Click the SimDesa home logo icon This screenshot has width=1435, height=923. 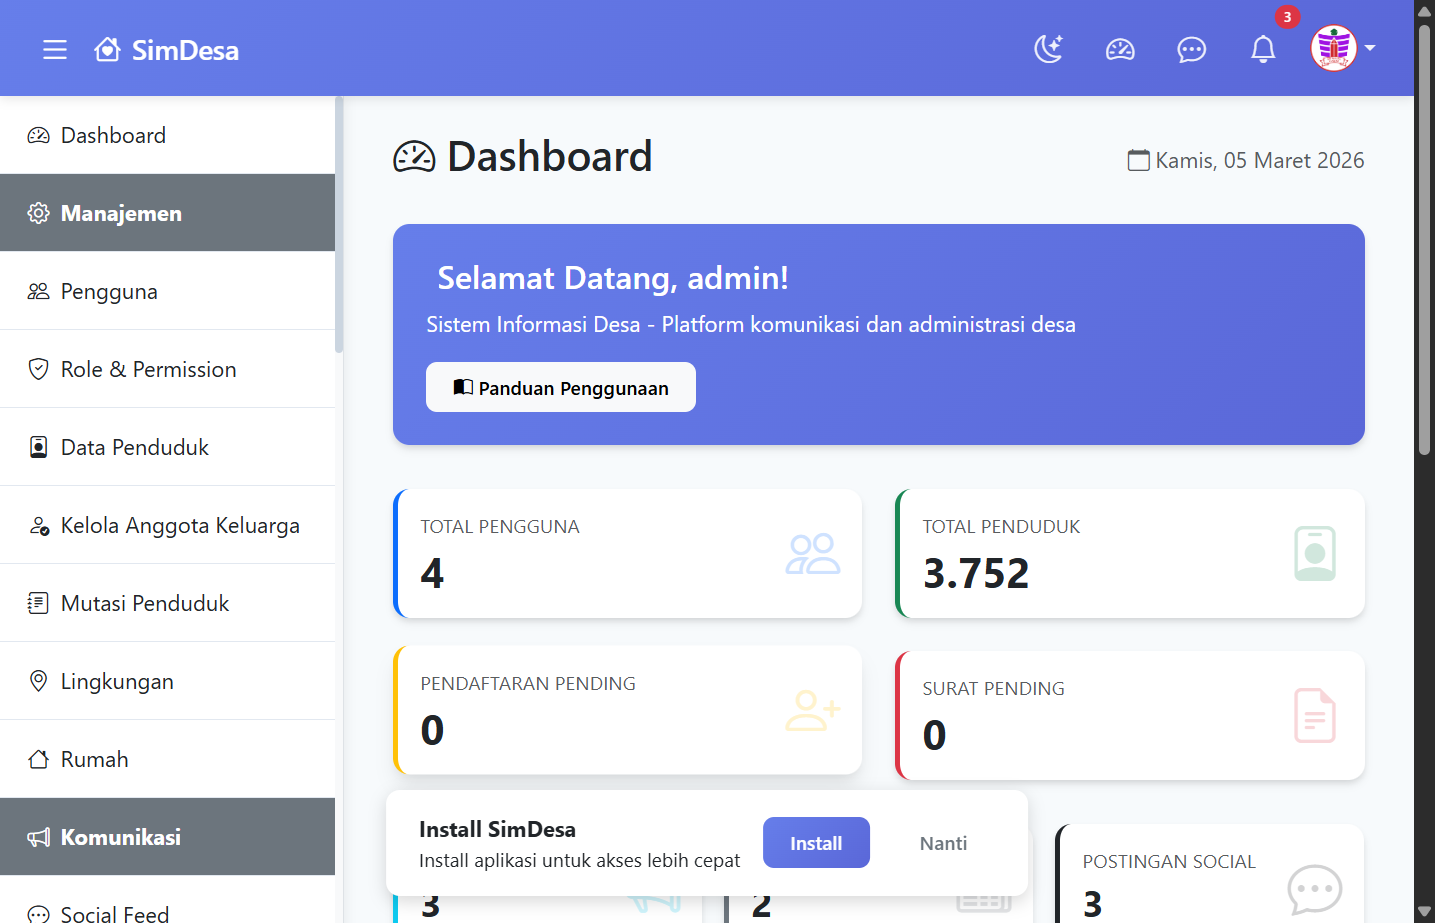click(x=108, y=49)
